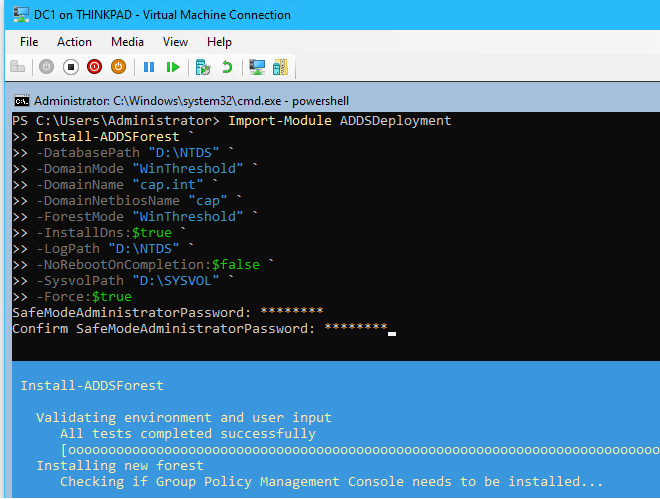The height and width of the screenshot is (499, 660).
Task: Click the orange Save state icon
Action: [118, 67]
